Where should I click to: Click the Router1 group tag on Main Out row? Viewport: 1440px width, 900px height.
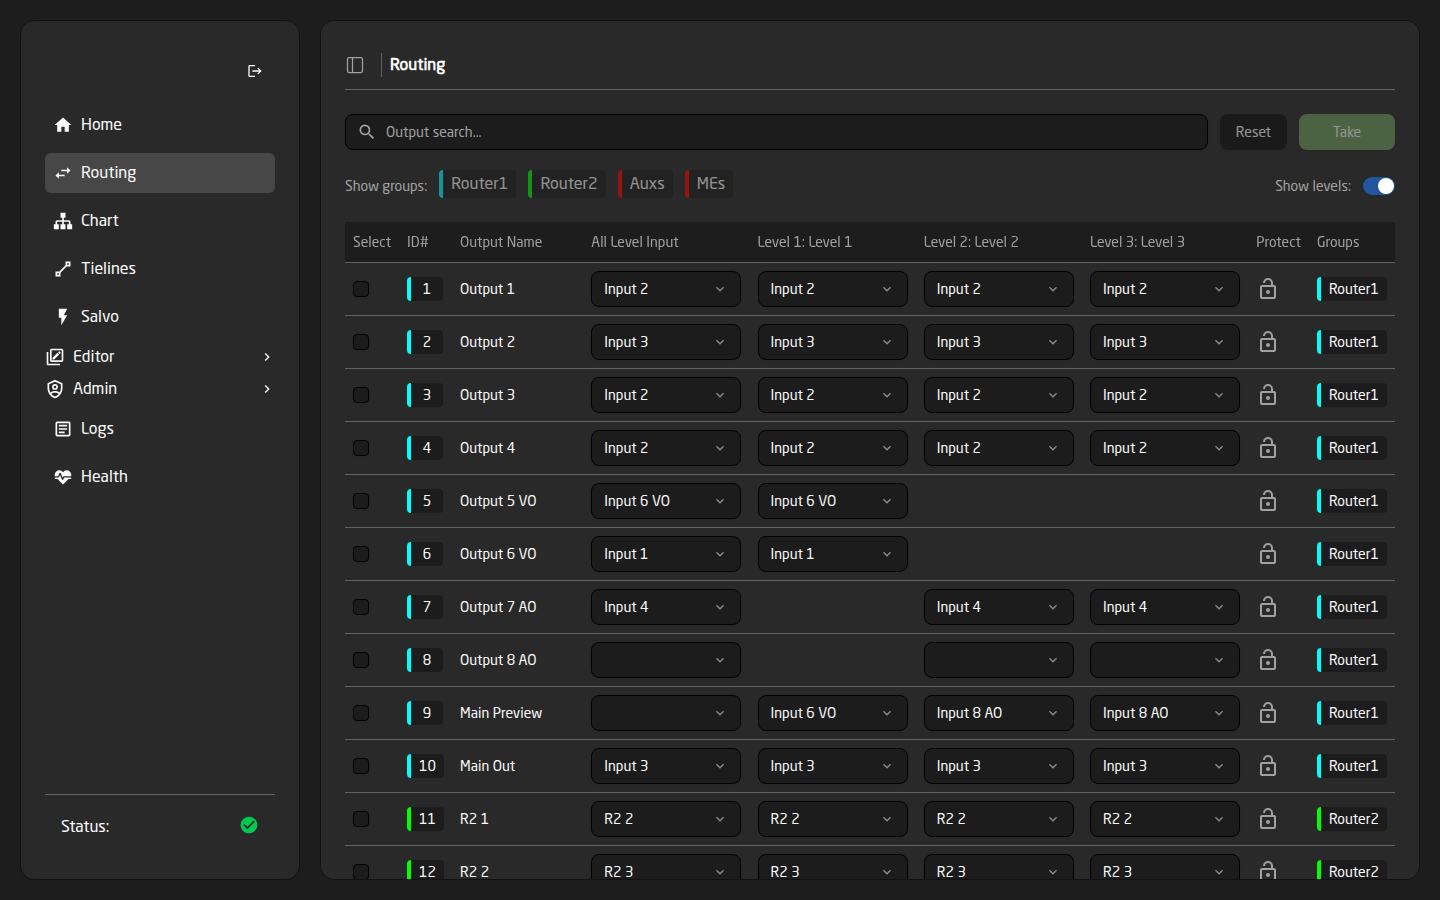1352,766
